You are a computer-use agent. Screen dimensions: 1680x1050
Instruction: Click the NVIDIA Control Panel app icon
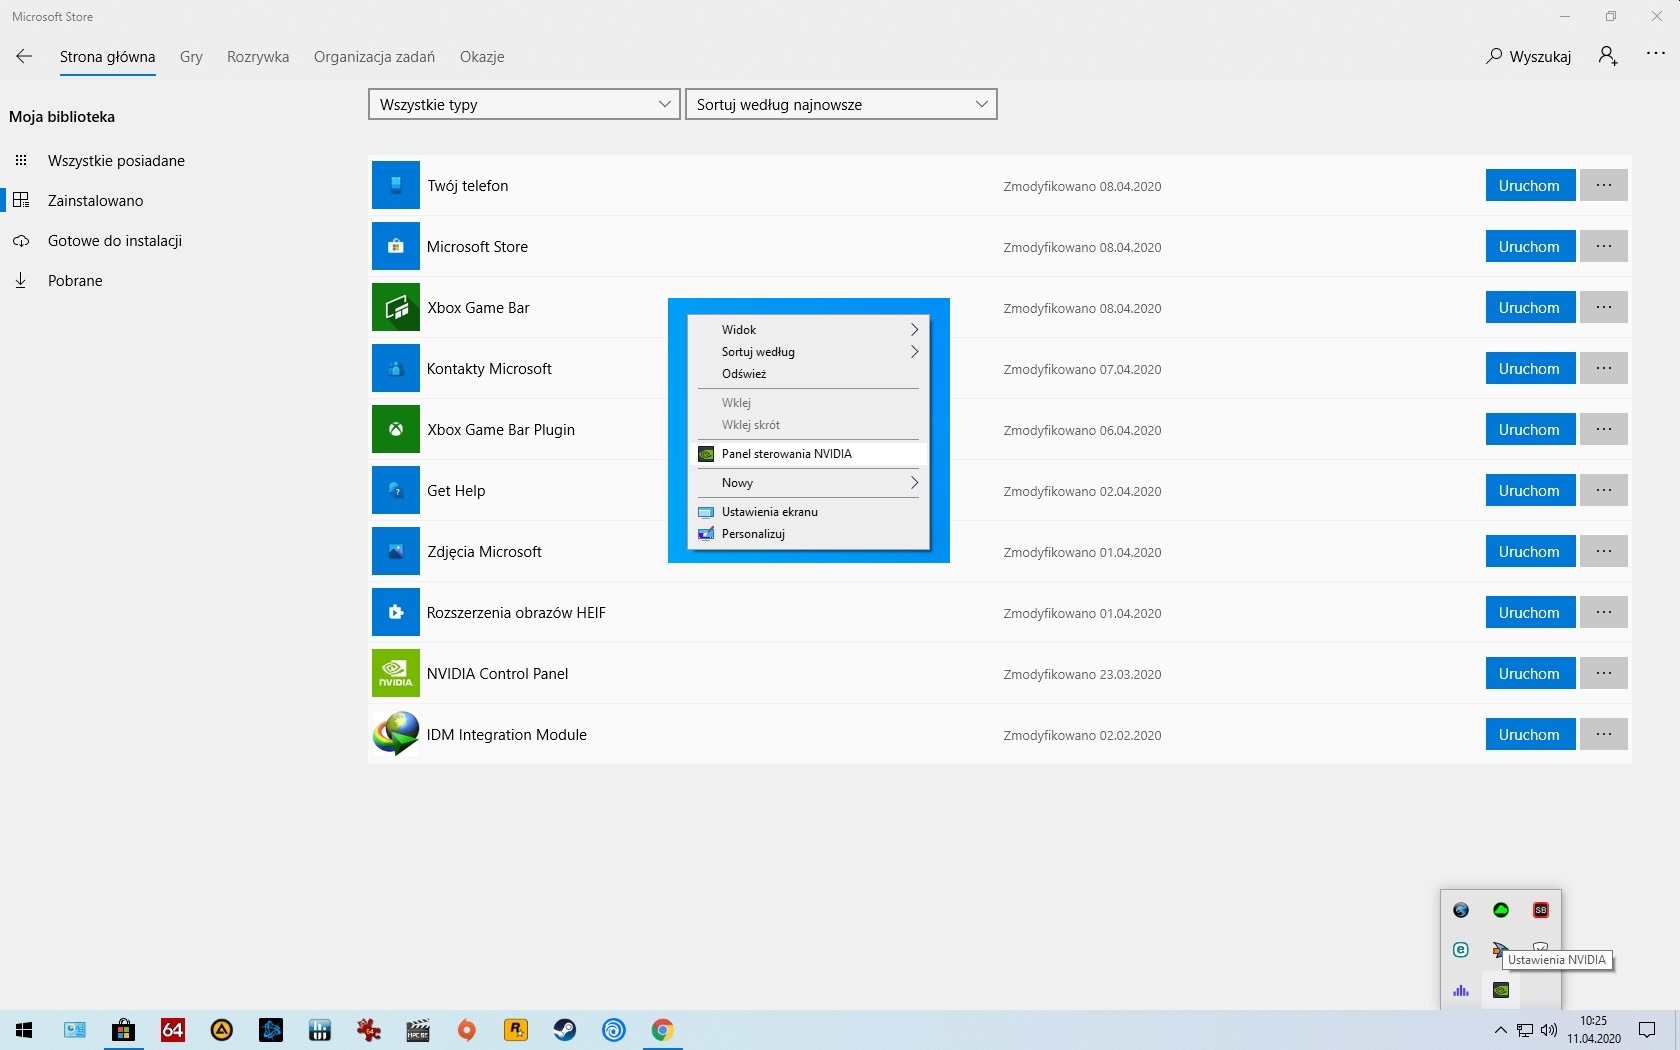(x=396, y=673)
